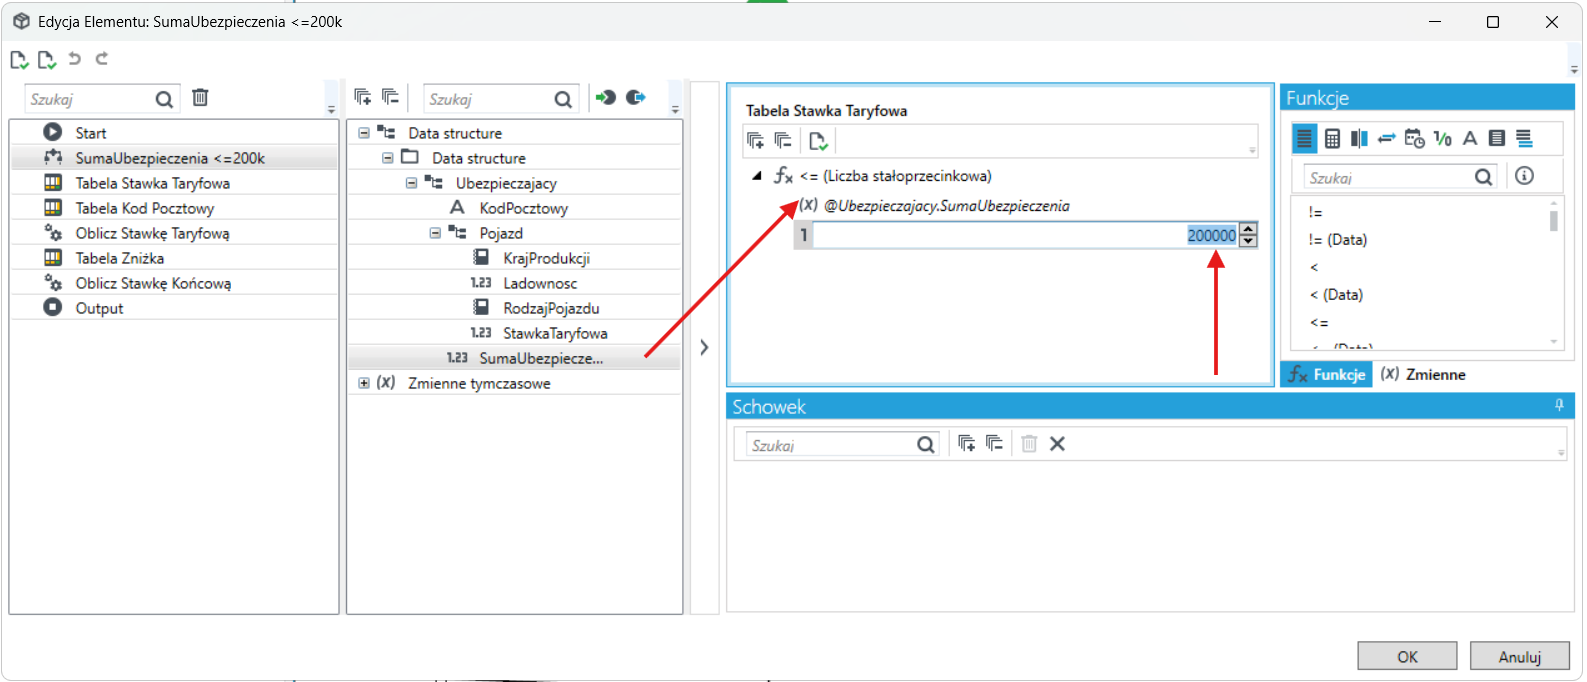Focus the Schowek search field
The width and height of the screenshot is (1587, 682).
830,445
